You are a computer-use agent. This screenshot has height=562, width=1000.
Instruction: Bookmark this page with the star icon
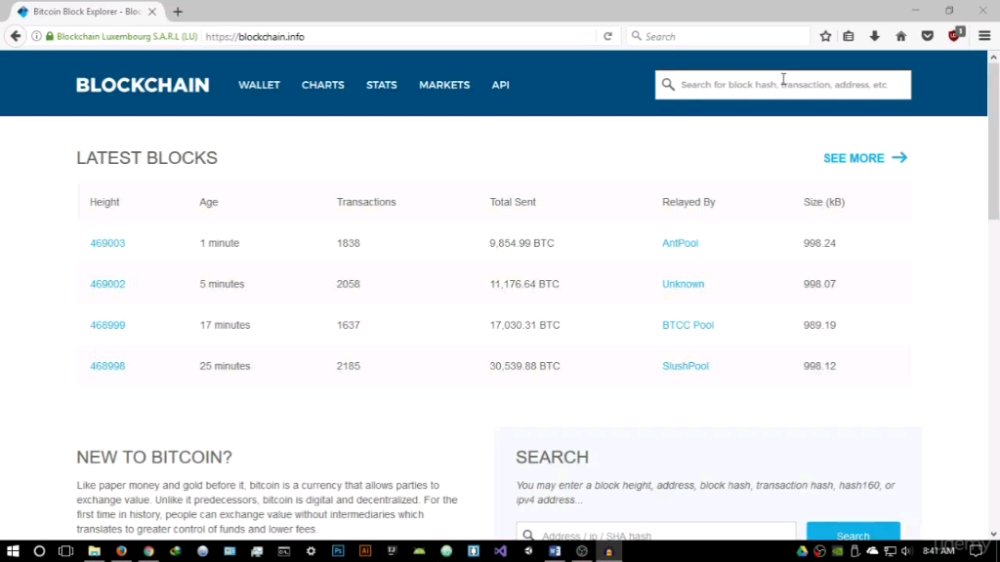point(825,36)
